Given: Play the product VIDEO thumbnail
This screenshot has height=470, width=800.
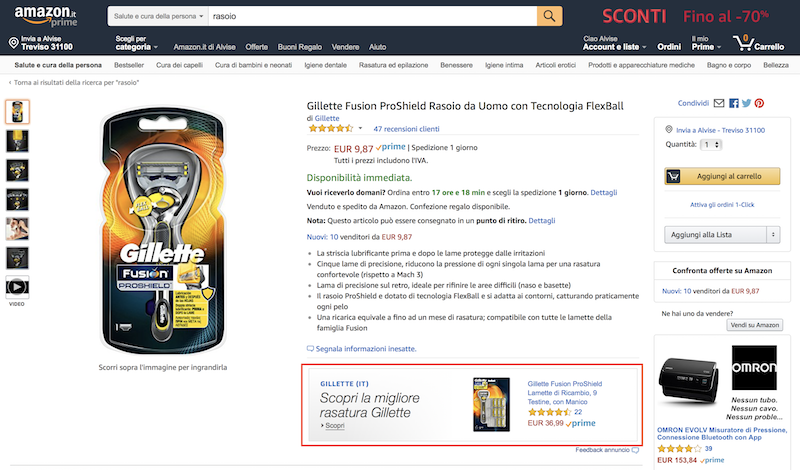Looking at the screenshot, I should coord(18,289).
